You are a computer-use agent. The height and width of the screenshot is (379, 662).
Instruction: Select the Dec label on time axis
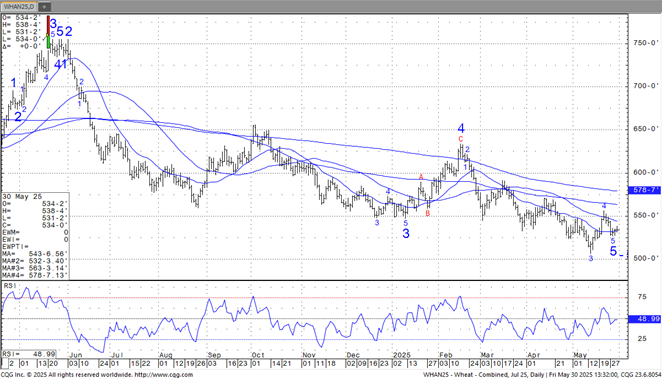pos(353,355)
